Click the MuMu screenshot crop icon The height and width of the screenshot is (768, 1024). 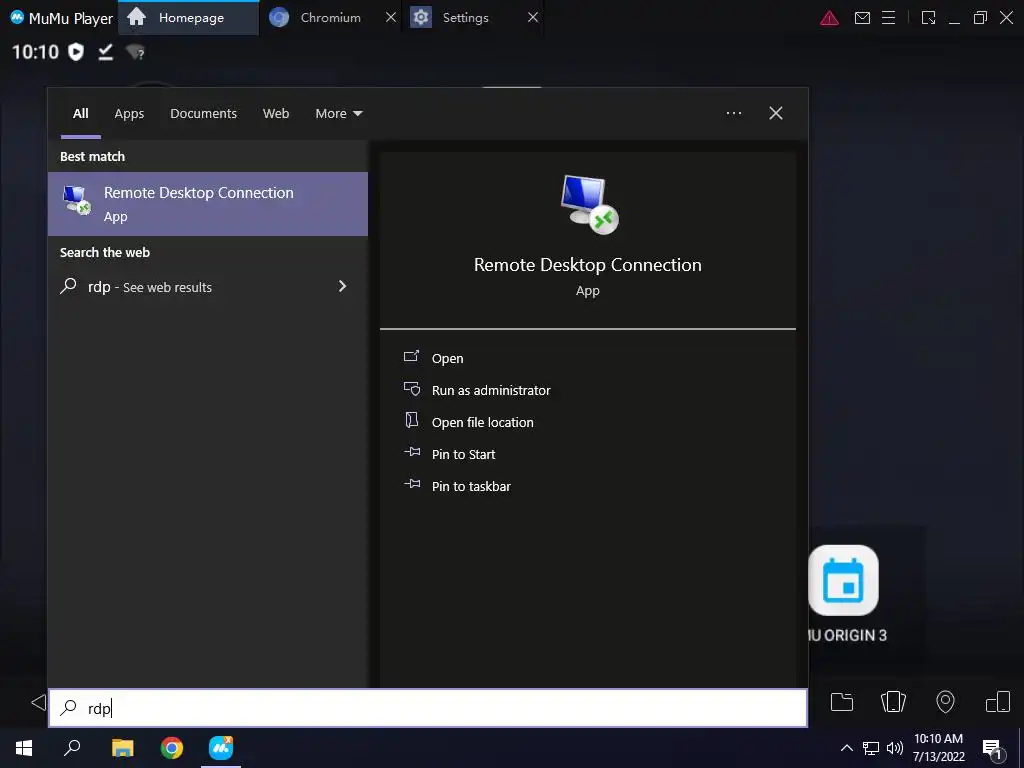(x=929, y=18)
